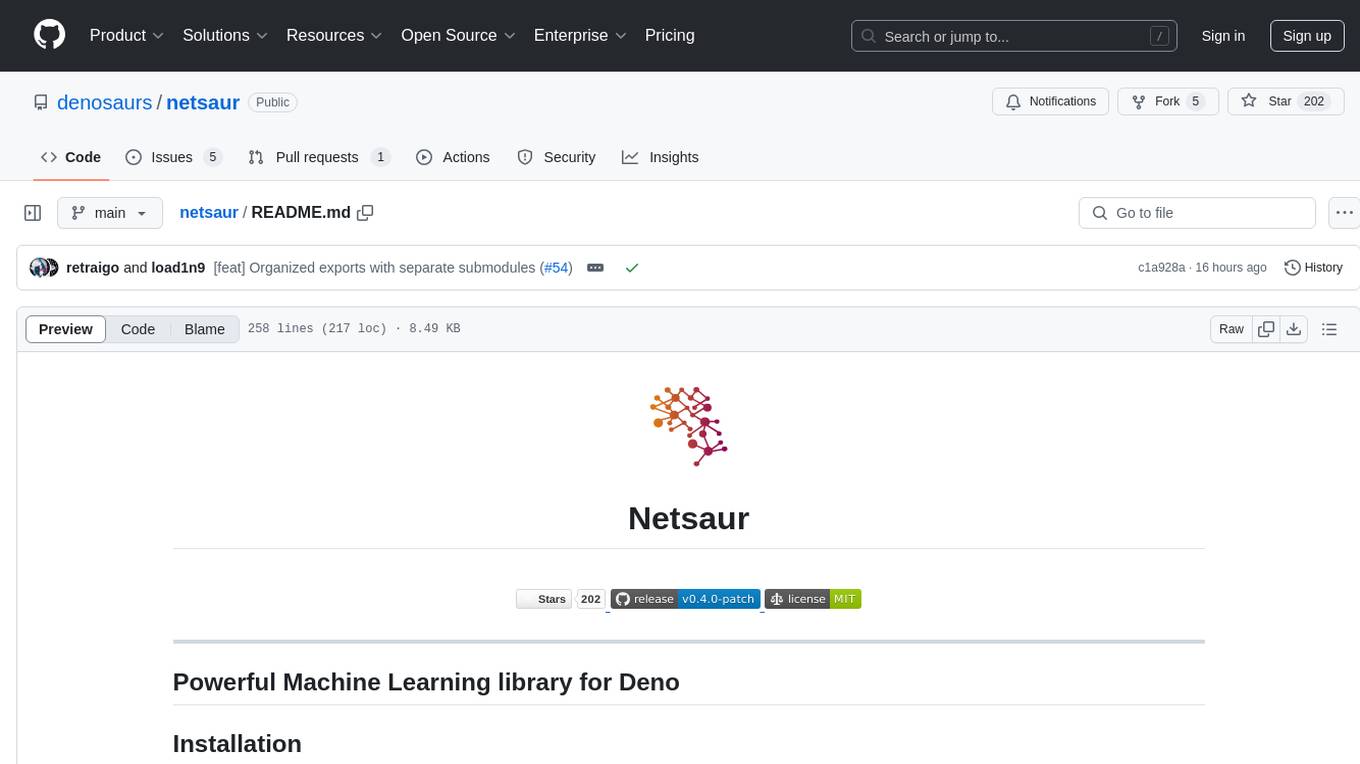Open the Pricing page
The image size is (1360, 764).
coord(670,35)
